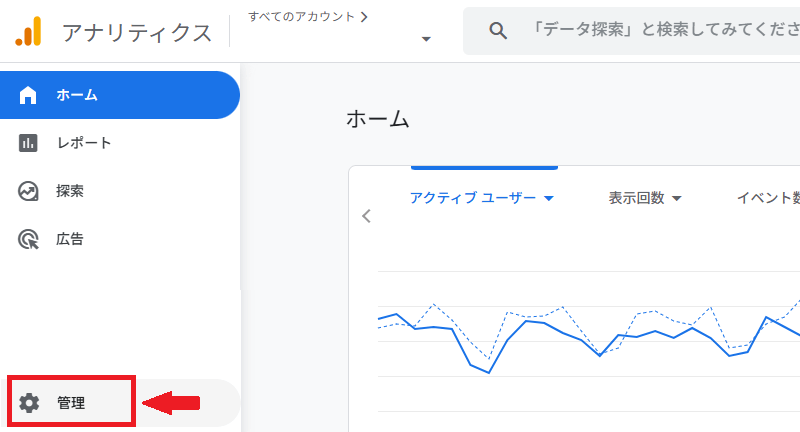Screen dimensions: 800x432
Task: Open the 表示回数 metric dropdown
Action: [x=645, y=198]
